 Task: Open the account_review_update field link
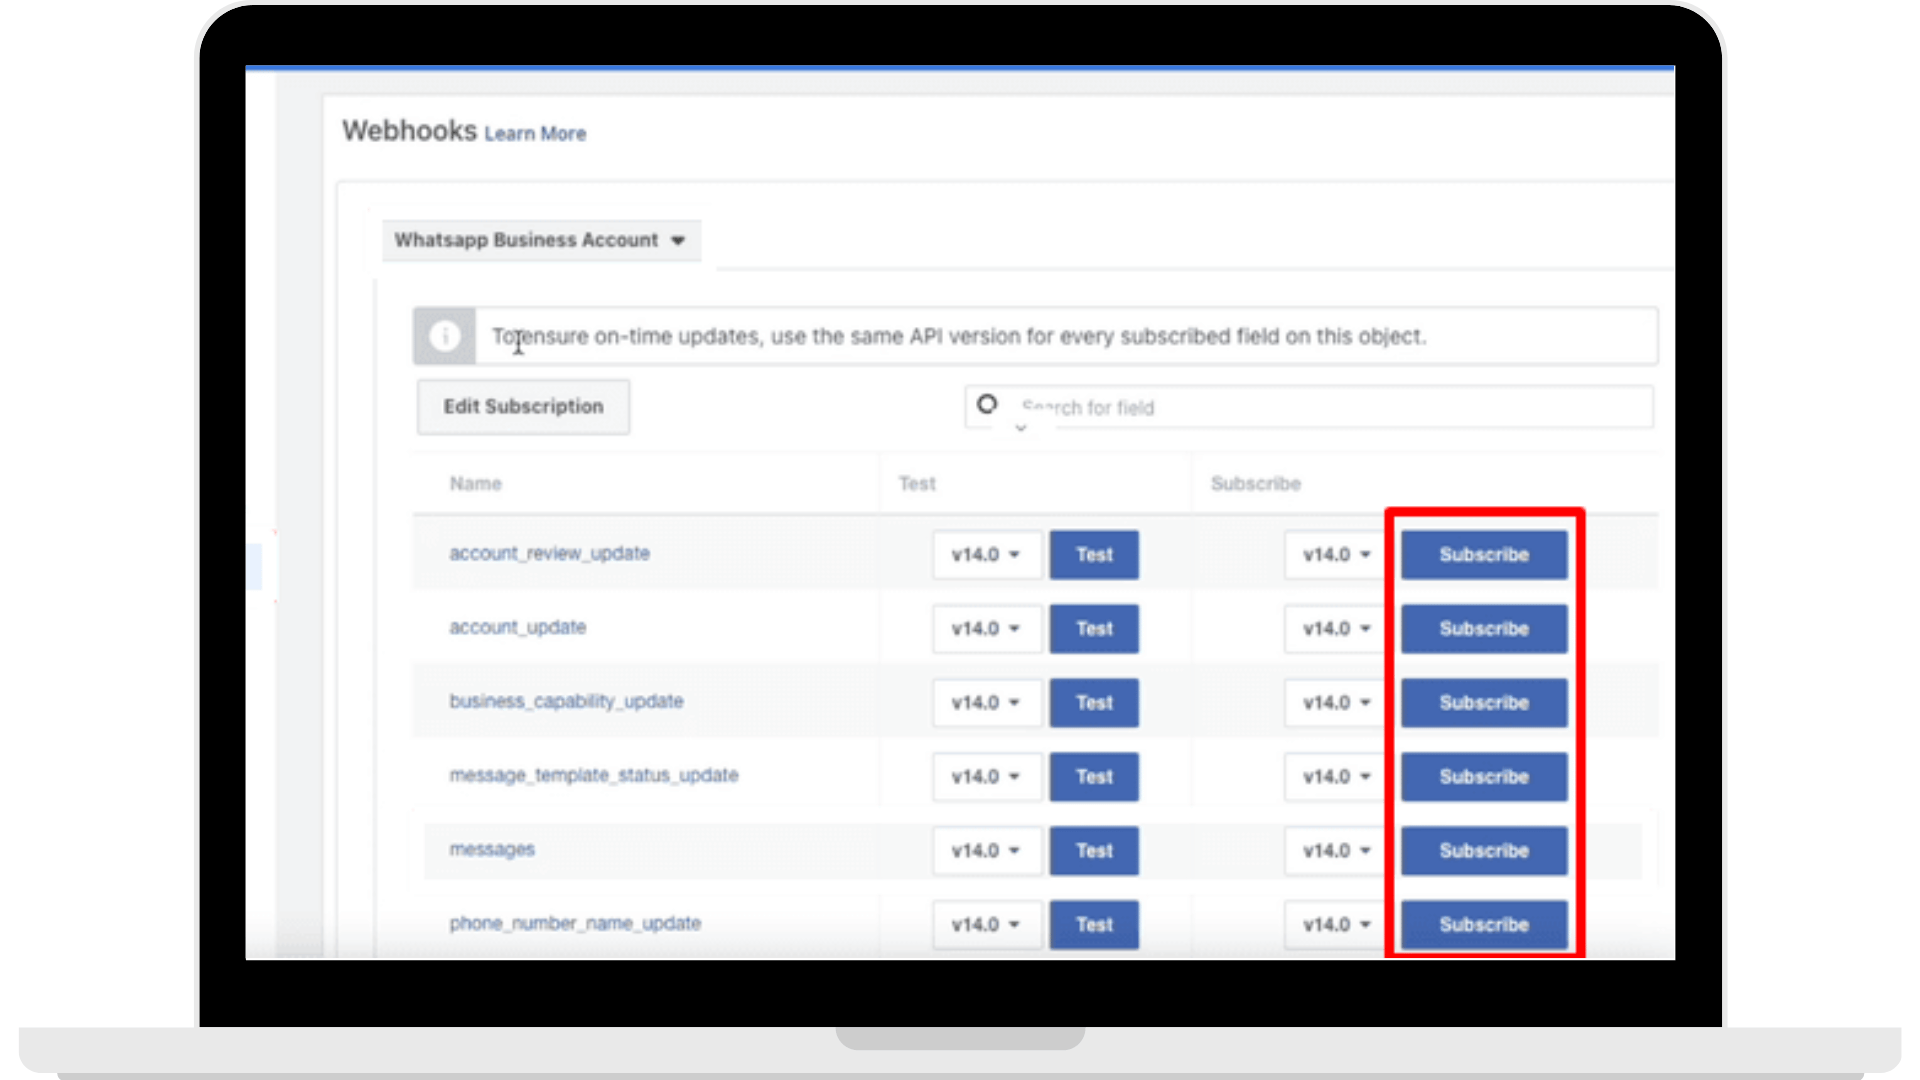[549, 553]
